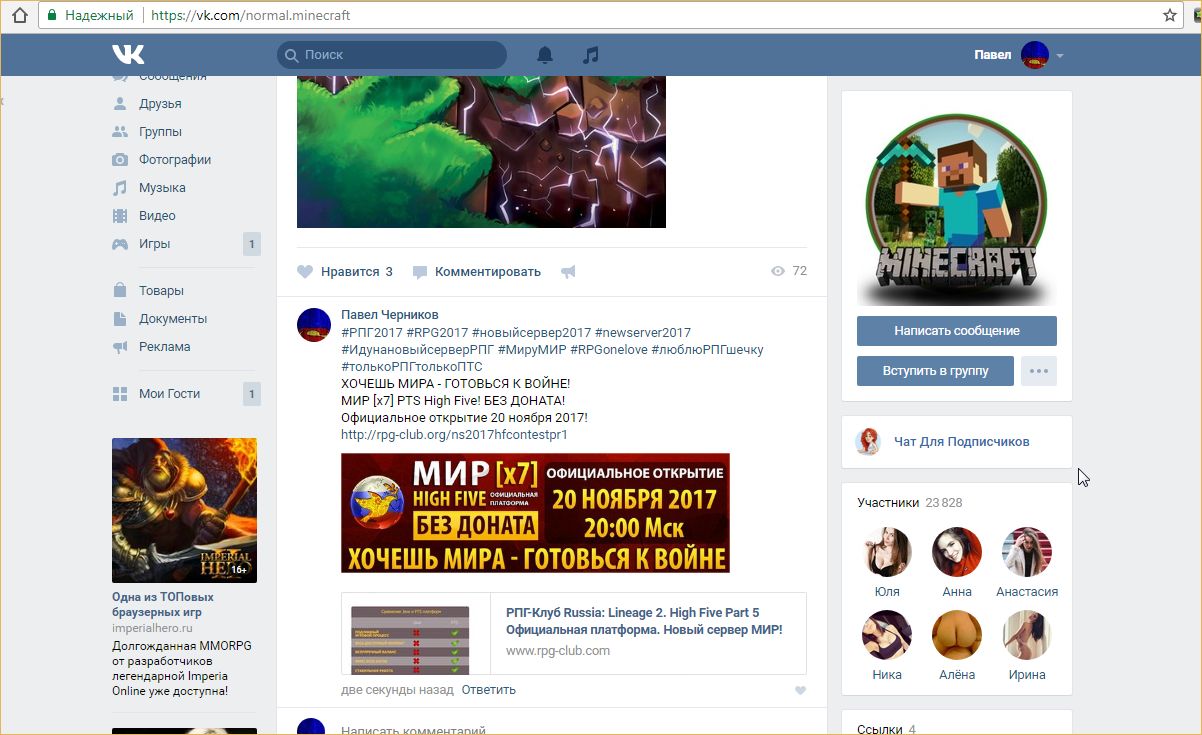
Task: Bookmark page with the star icon
Action: pyautogui.click(x=1170, y=16)
